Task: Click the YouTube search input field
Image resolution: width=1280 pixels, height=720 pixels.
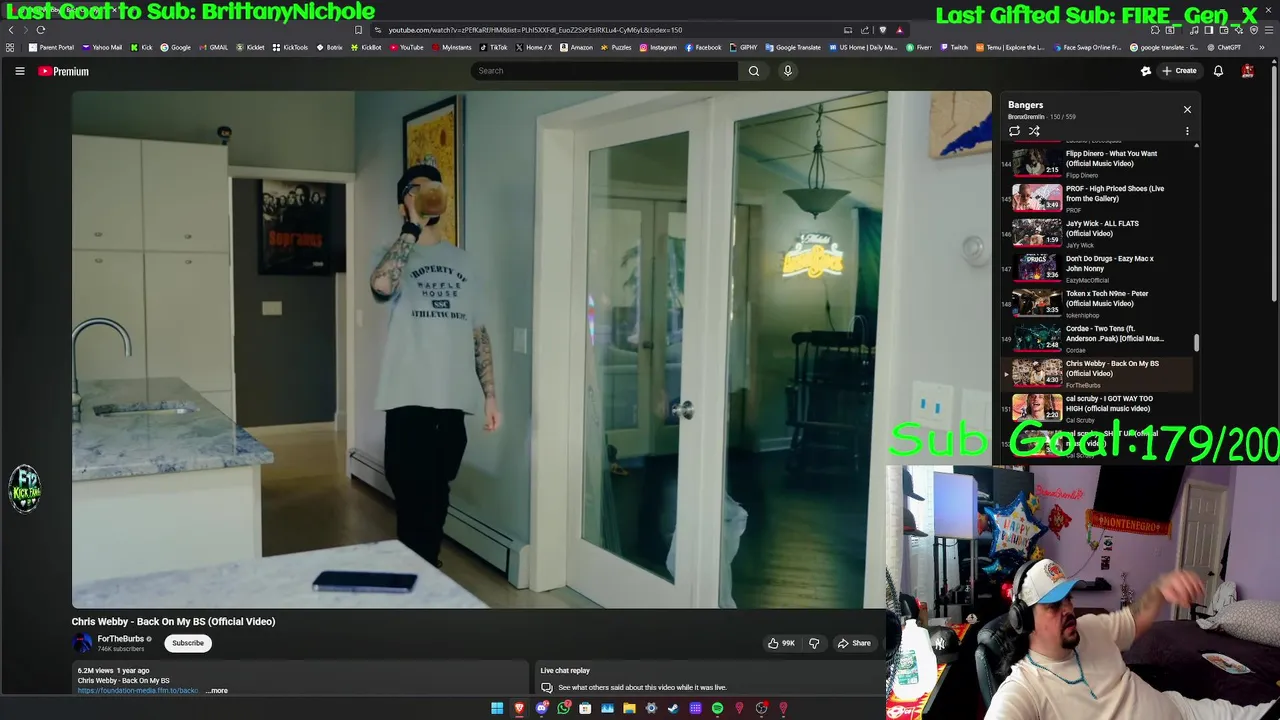Action: coord(604,71)
